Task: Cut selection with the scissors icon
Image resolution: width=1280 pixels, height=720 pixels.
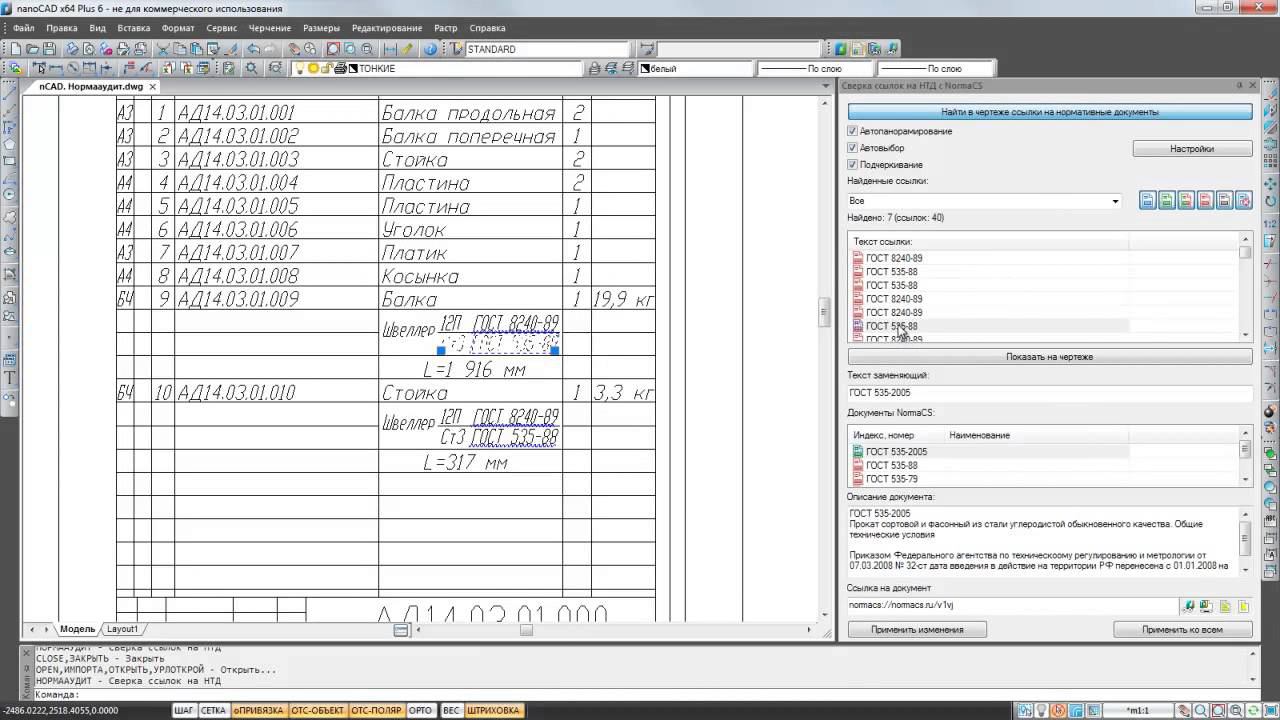Action: coord(164,49)
